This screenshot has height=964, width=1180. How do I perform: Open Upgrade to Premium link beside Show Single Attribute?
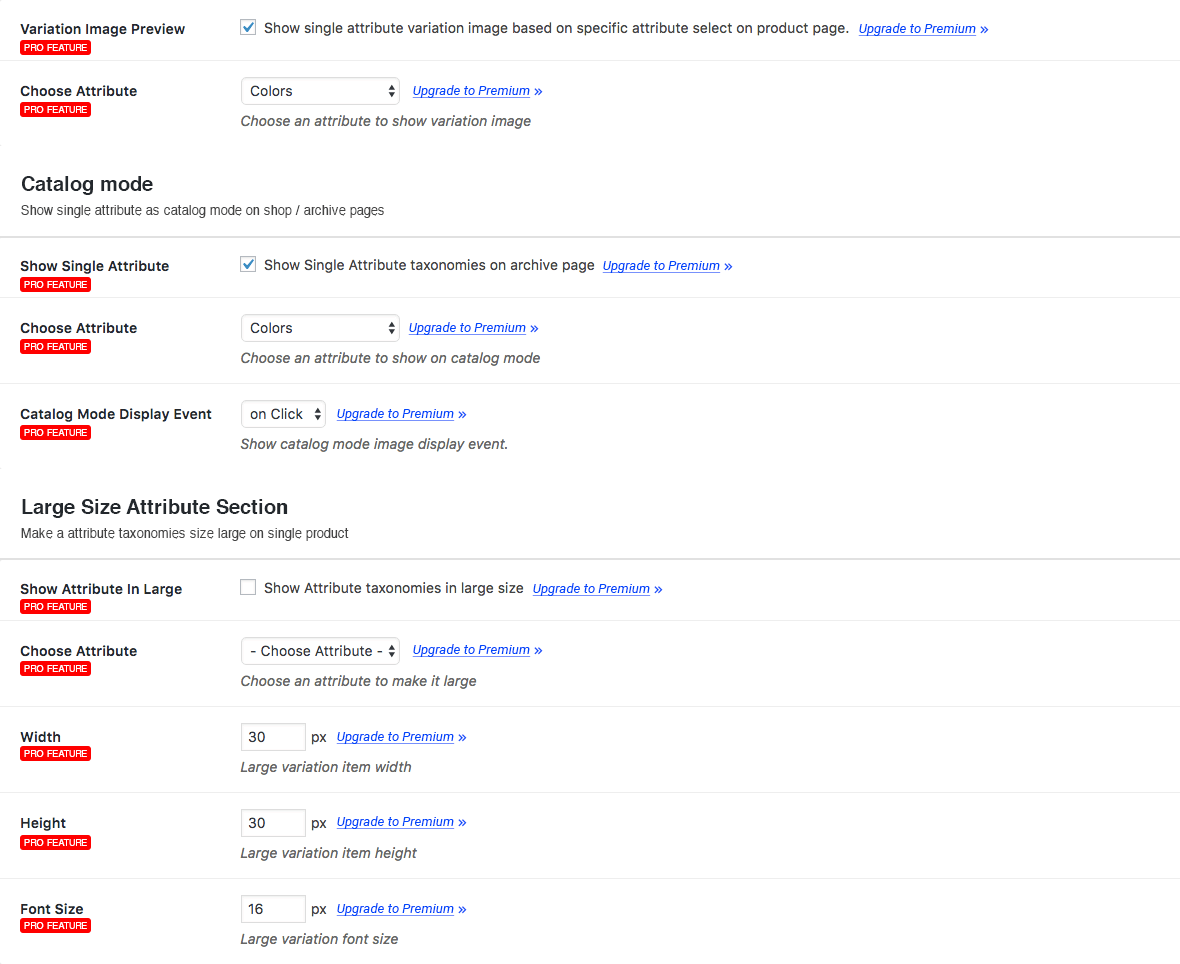(661, 266)
